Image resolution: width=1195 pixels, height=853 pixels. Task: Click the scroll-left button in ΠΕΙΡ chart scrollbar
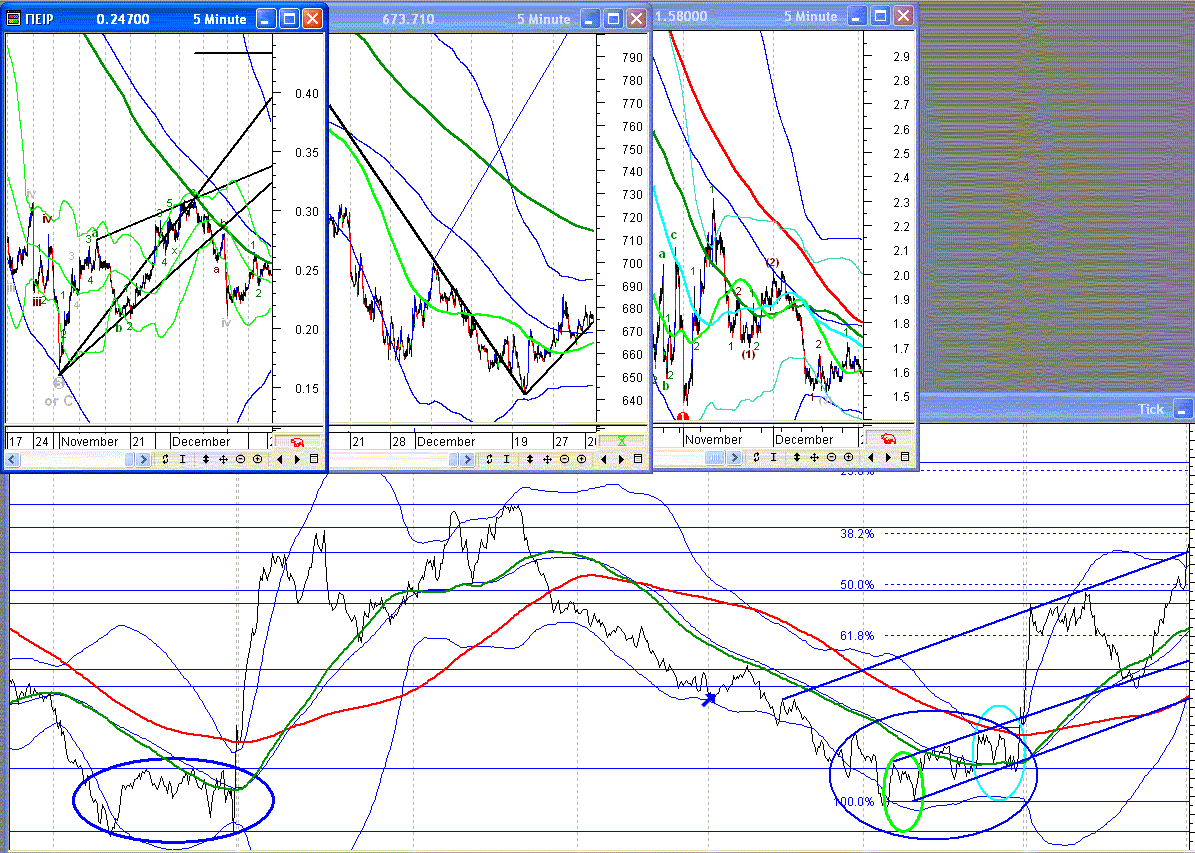click(12, 459)
